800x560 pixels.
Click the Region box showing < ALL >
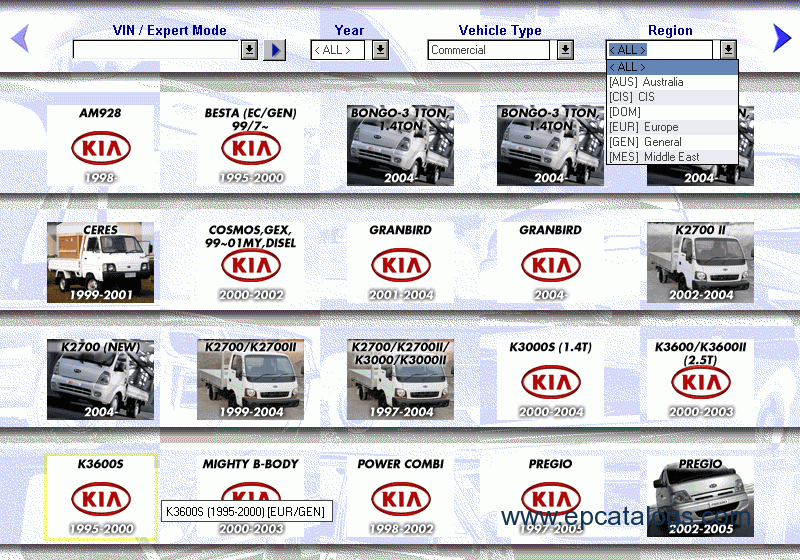[x=659, y=50]
